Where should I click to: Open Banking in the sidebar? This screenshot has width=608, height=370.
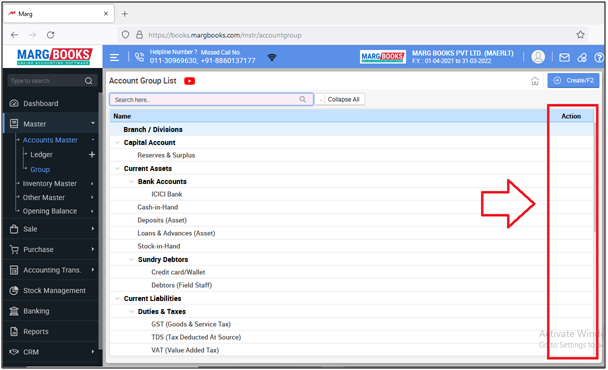coord(51,311)
